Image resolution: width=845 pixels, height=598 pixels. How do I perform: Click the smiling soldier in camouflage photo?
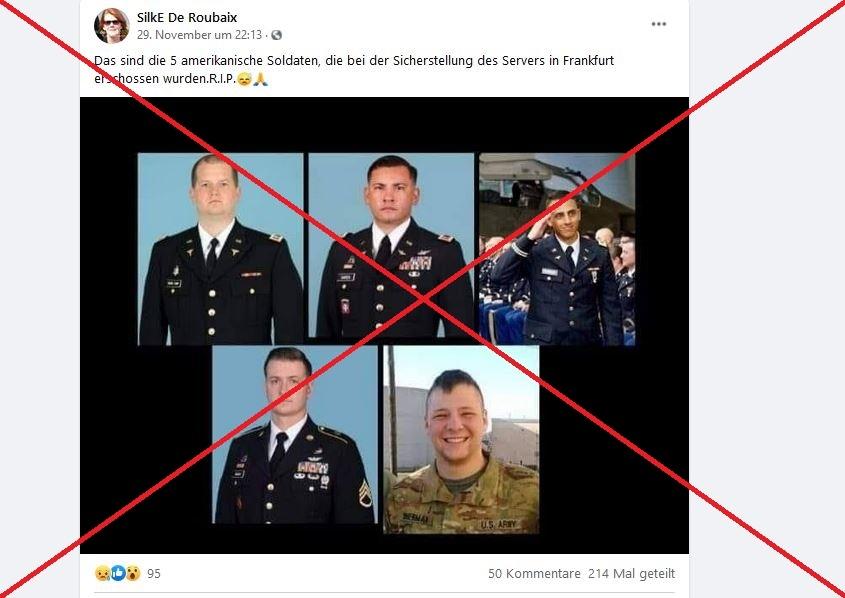click(x=461, y=440)
